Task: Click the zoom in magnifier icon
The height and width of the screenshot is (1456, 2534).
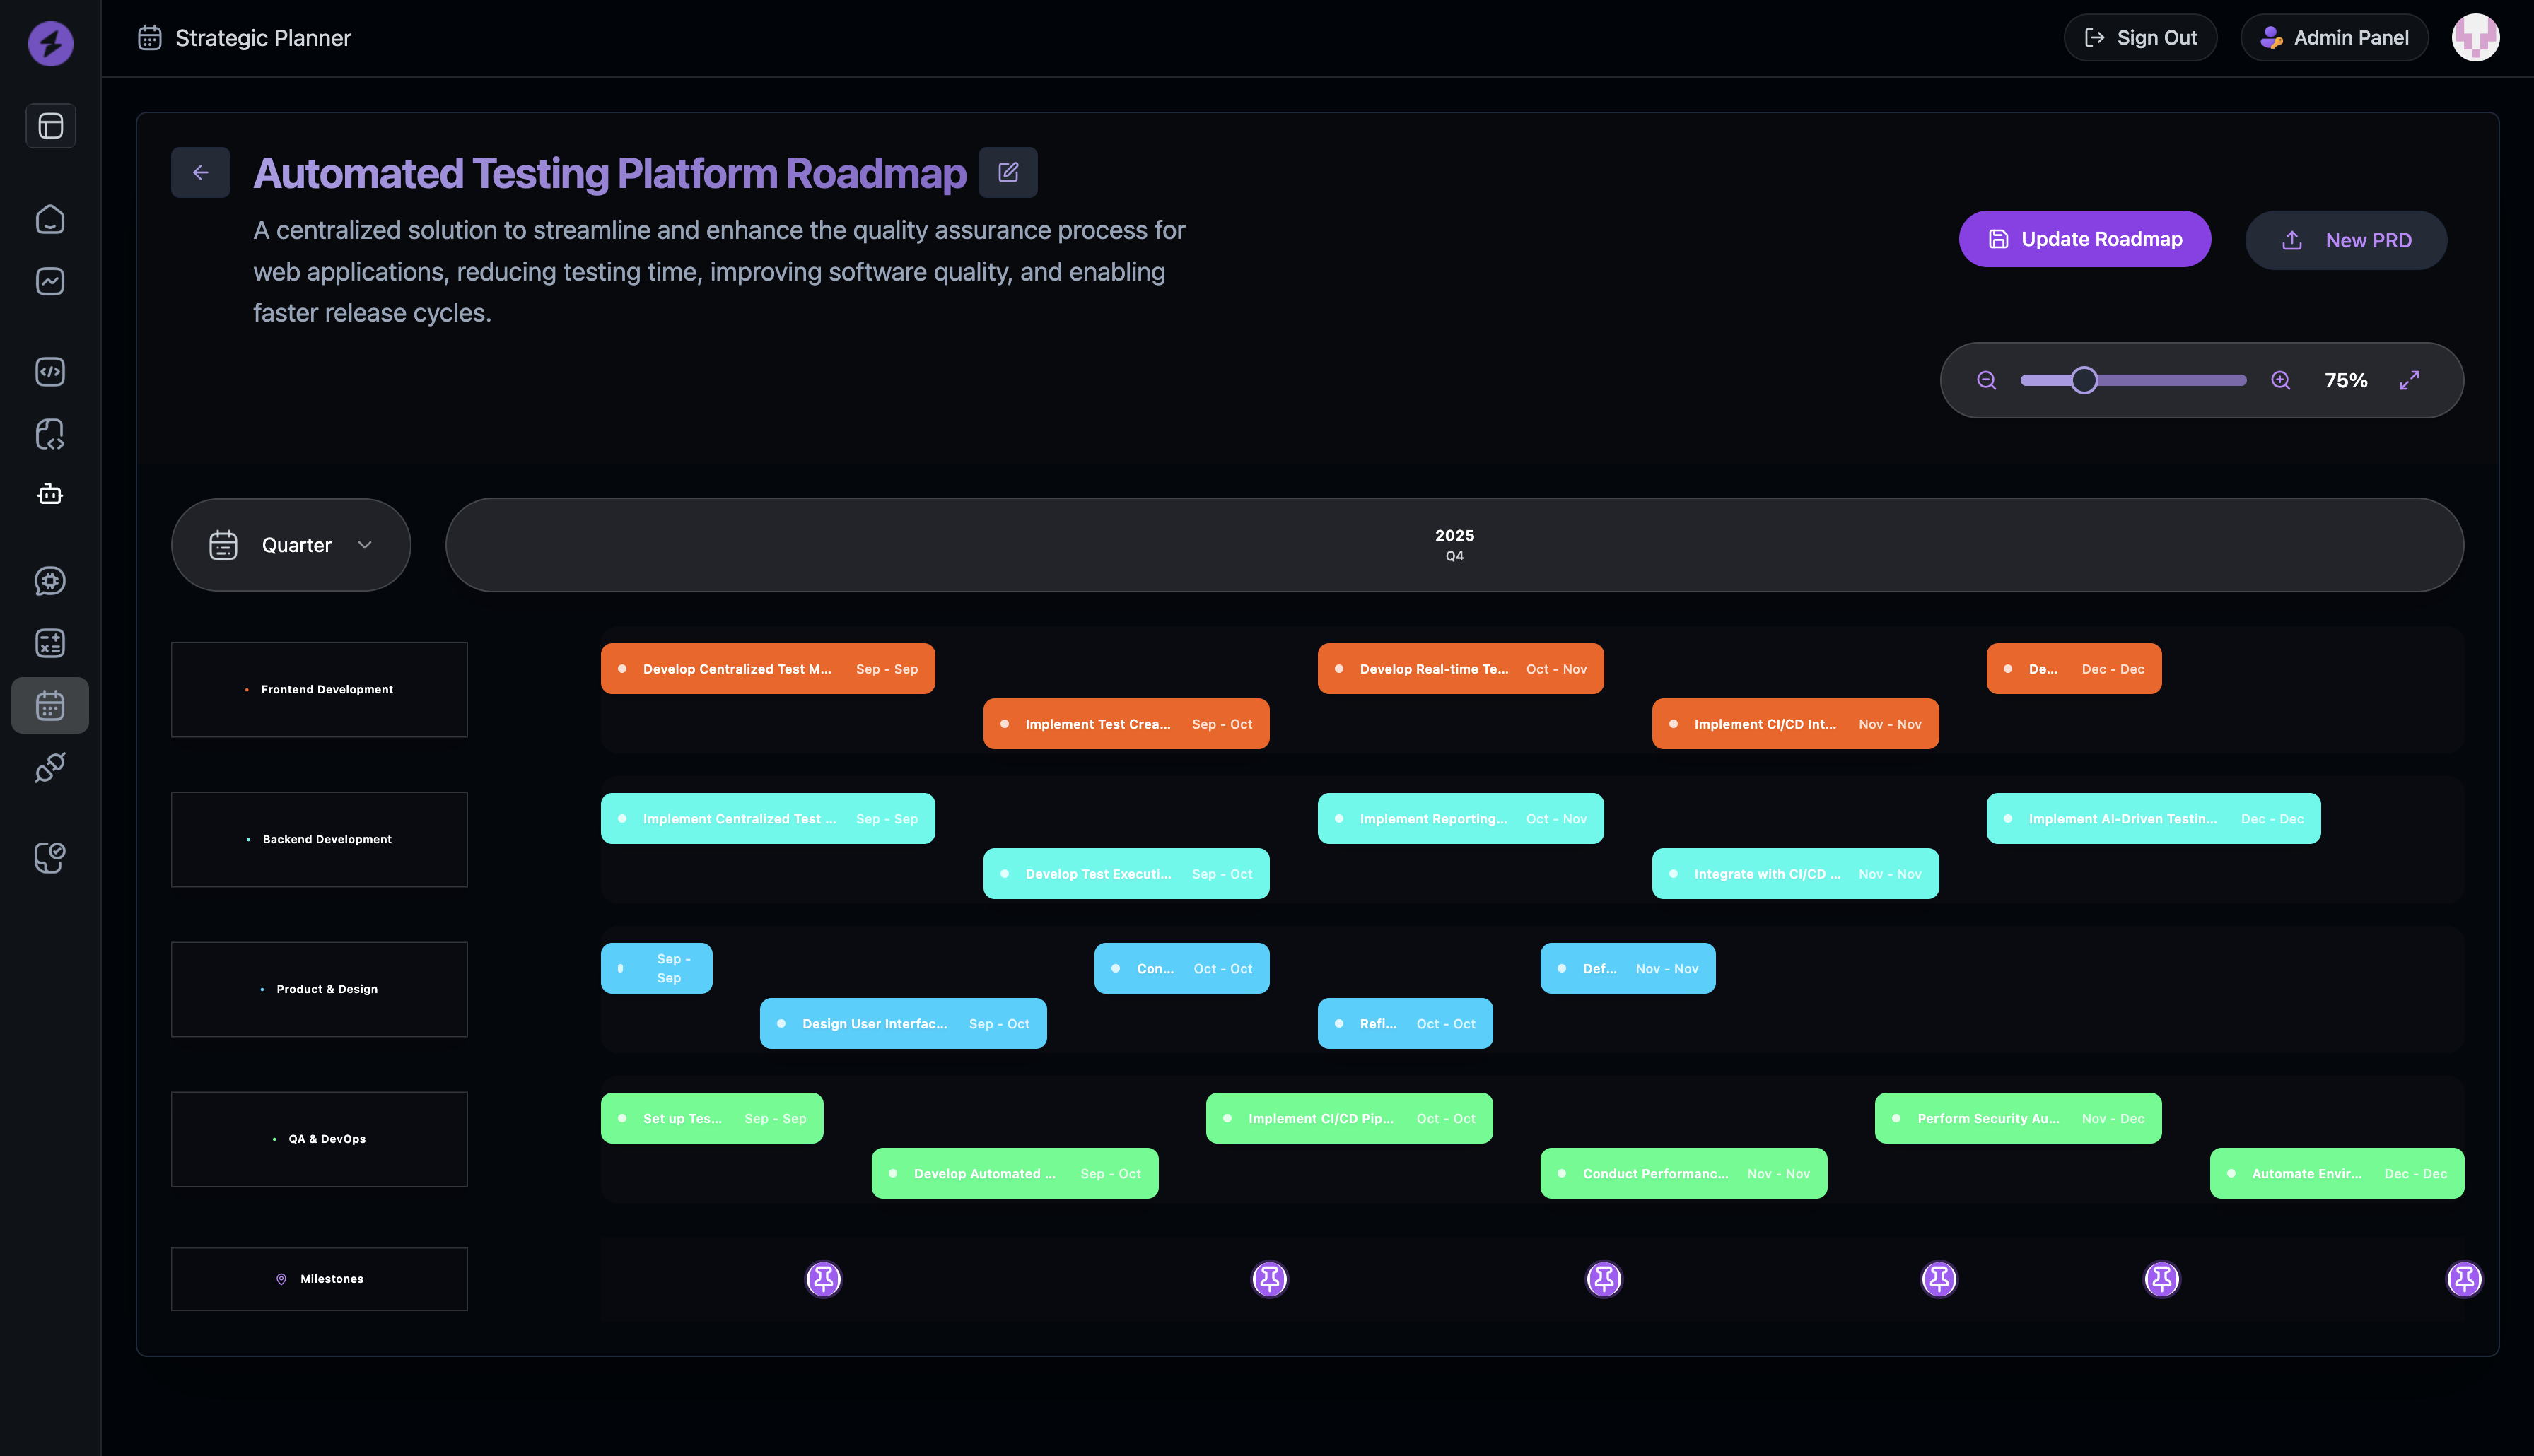Action: 2280,380
